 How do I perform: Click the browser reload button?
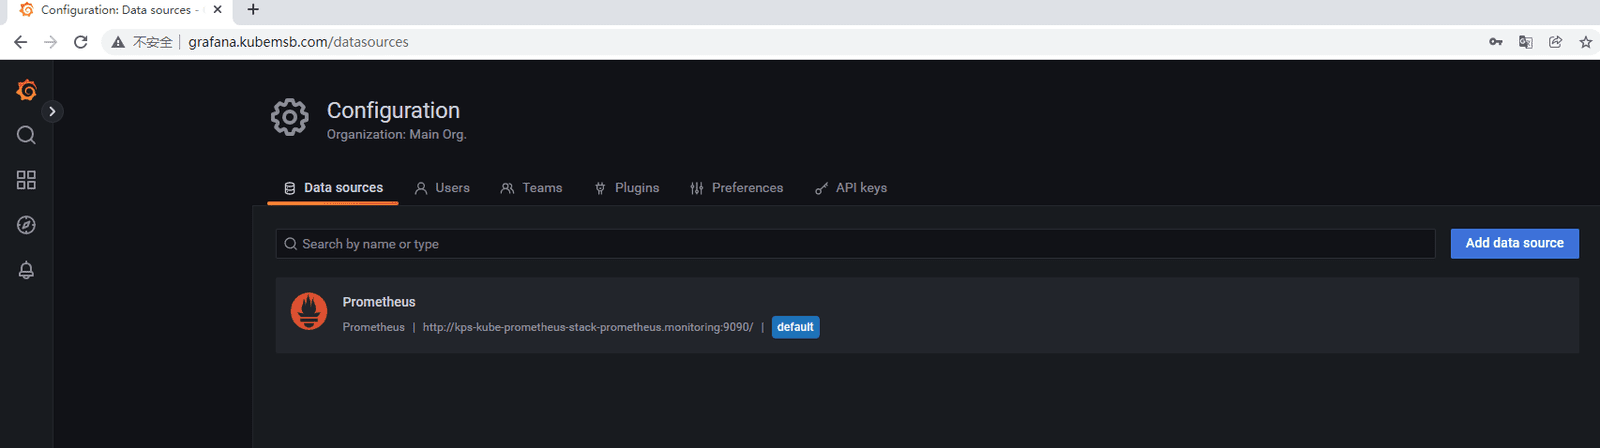click(x=81, y=42)
